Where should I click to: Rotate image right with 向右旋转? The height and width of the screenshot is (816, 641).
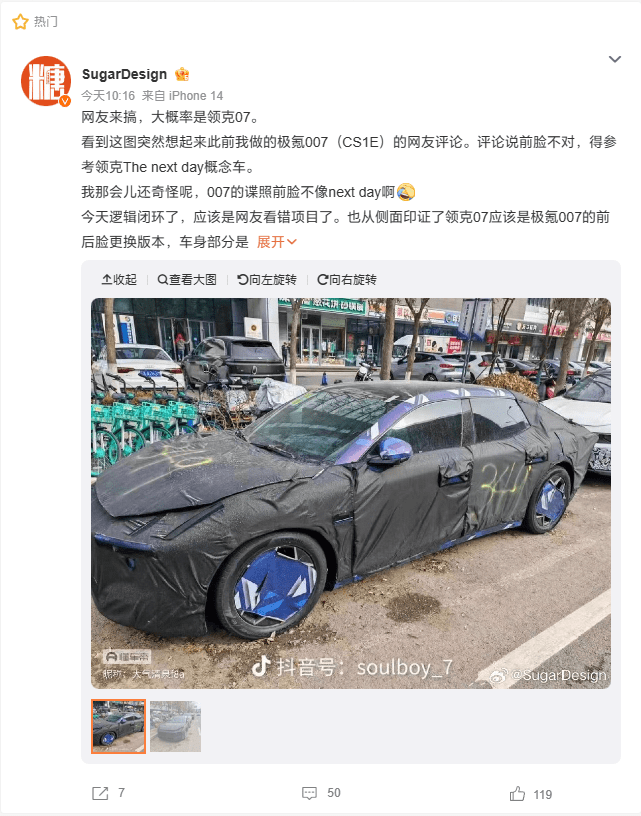tap(347, 280)
